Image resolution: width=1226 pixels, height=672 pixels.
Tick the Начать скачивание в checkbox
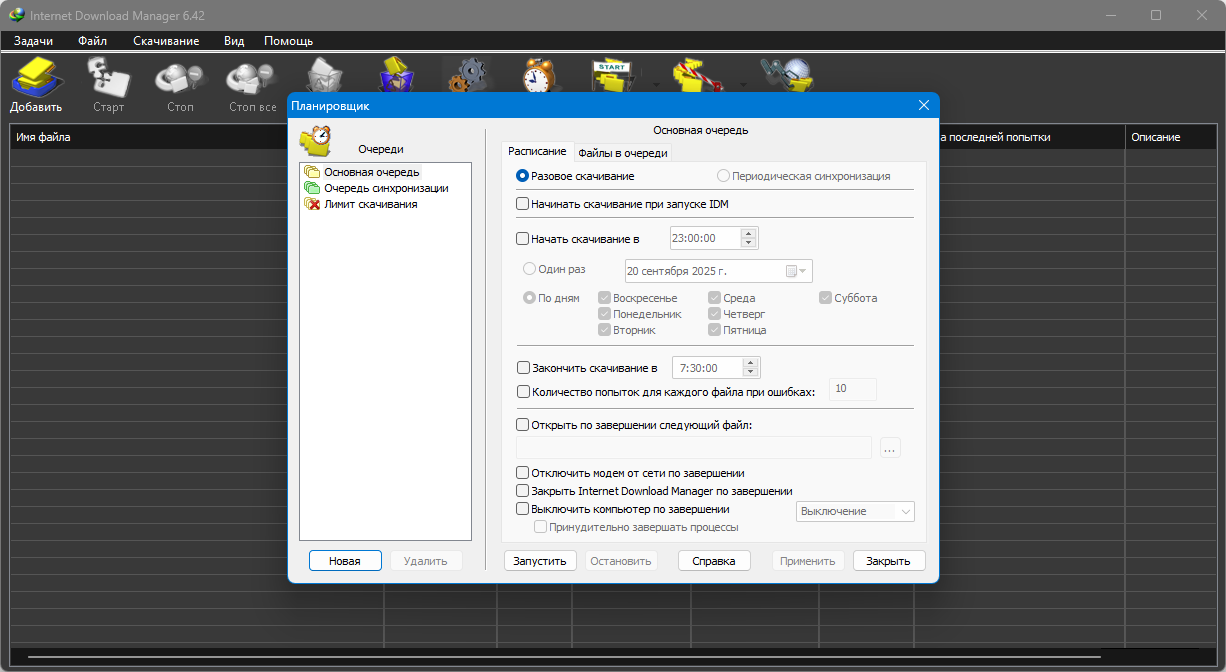[x=522, y=239]
